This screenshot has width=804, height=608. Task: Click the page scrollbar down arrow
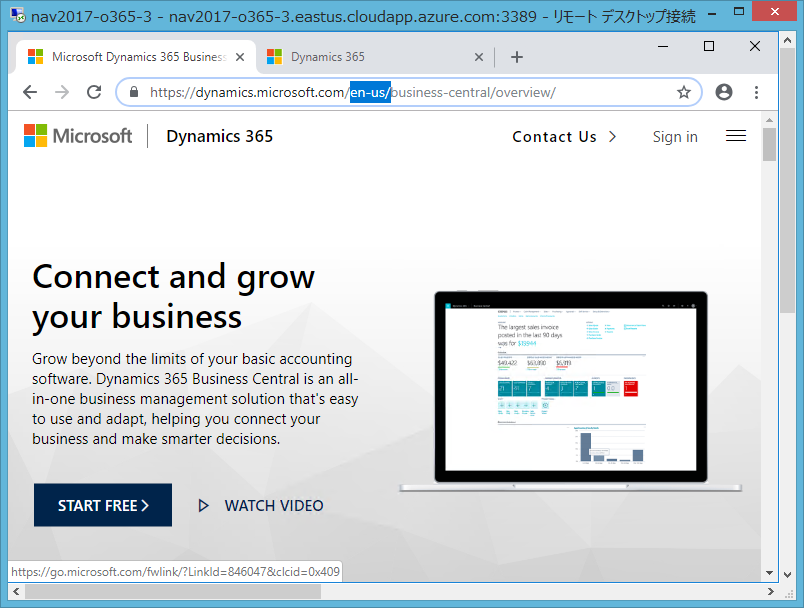tap(769, 573)
